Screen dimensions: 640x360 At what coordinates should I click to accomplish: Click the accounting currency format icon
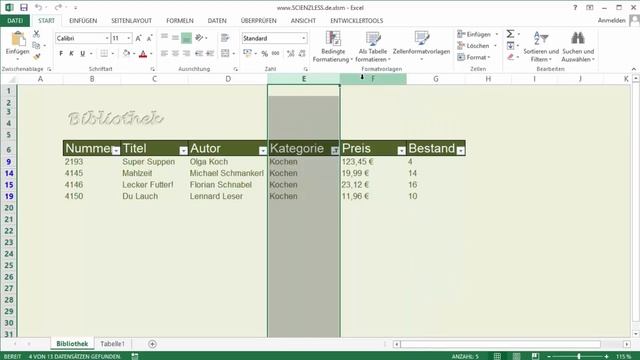click(x=247, y=53)
